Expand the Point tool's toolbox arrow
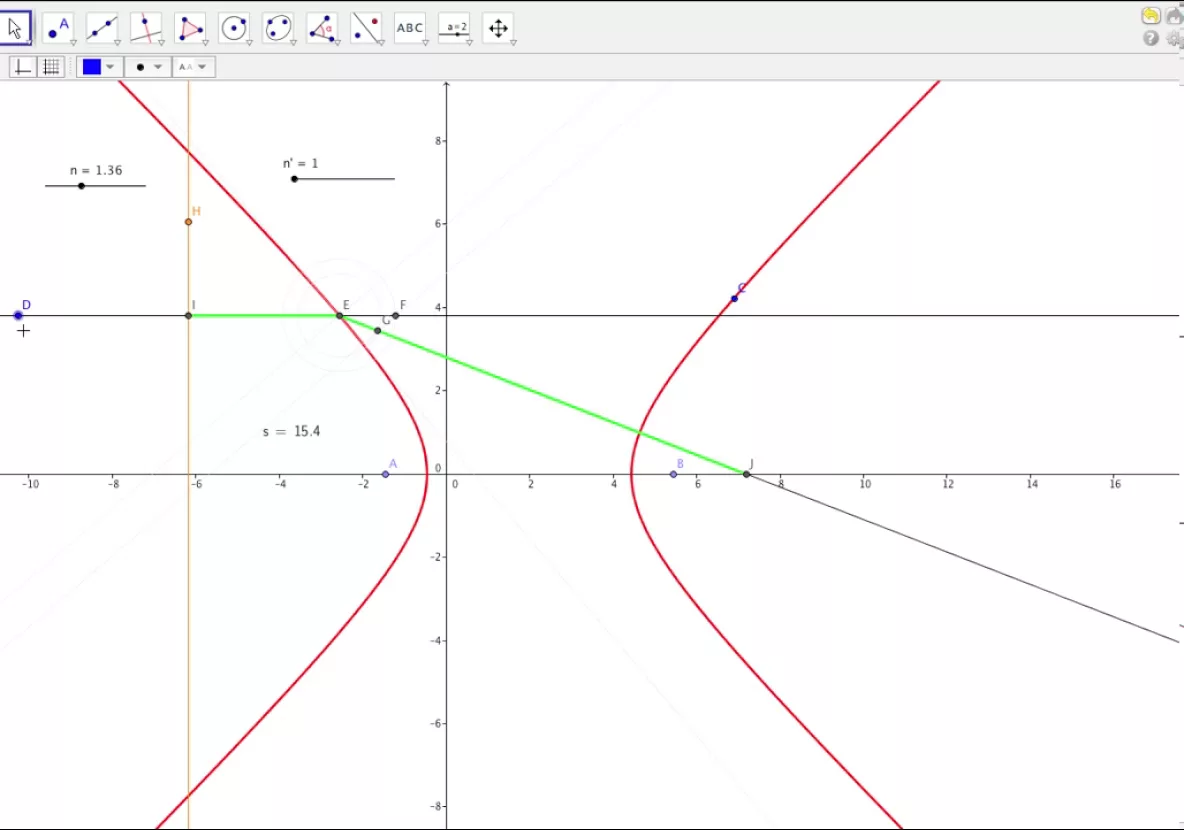 (x=73, y=43)
